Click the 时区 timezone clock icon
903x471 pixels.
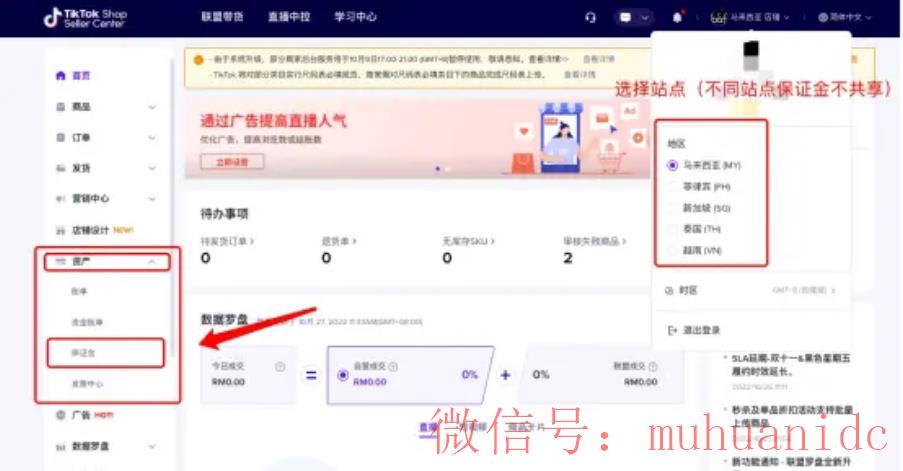point(670,290)
